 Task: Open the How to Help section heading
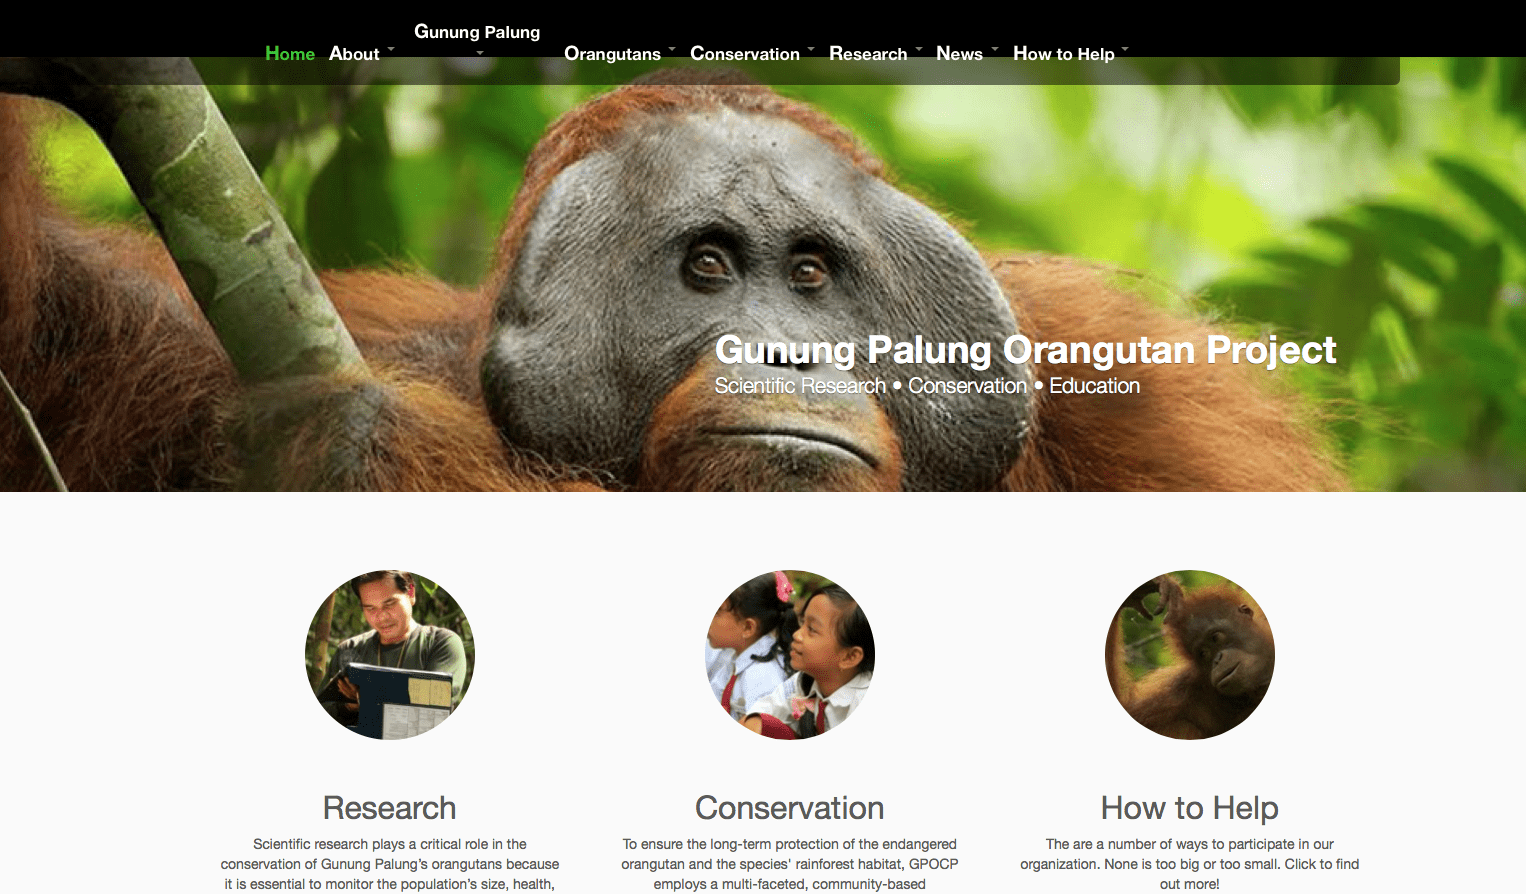pyautogui.click(x=1190, y=808)
